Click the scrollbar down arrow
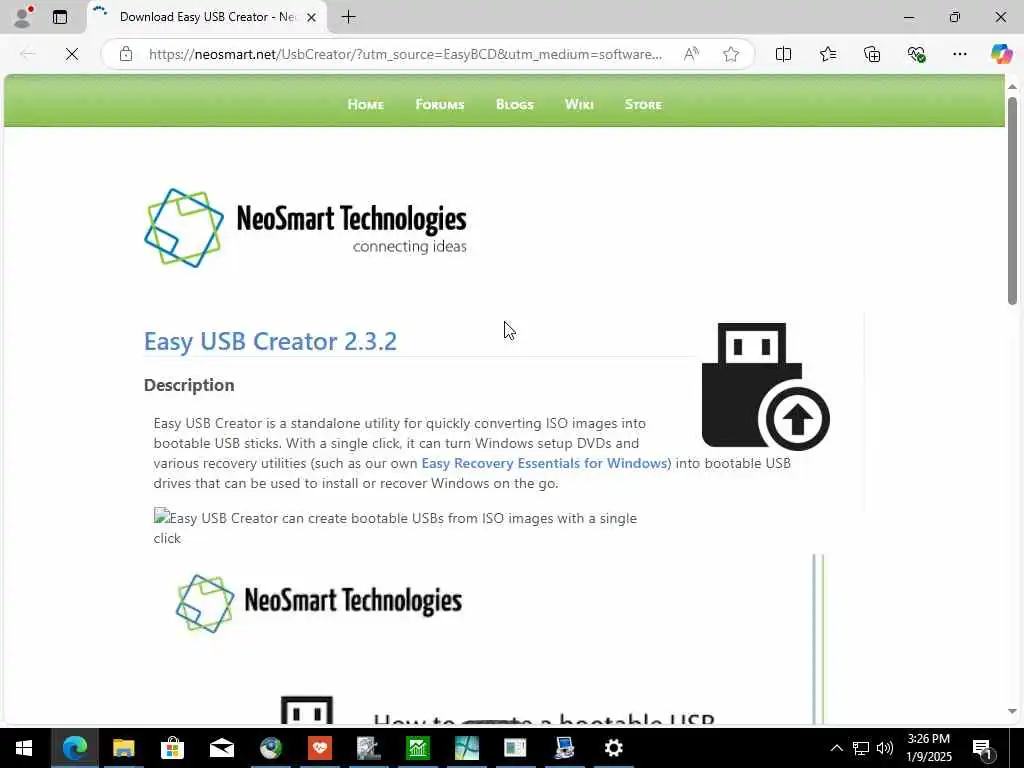Screen dimensions: 1024x768 (x=1012, y=712)
